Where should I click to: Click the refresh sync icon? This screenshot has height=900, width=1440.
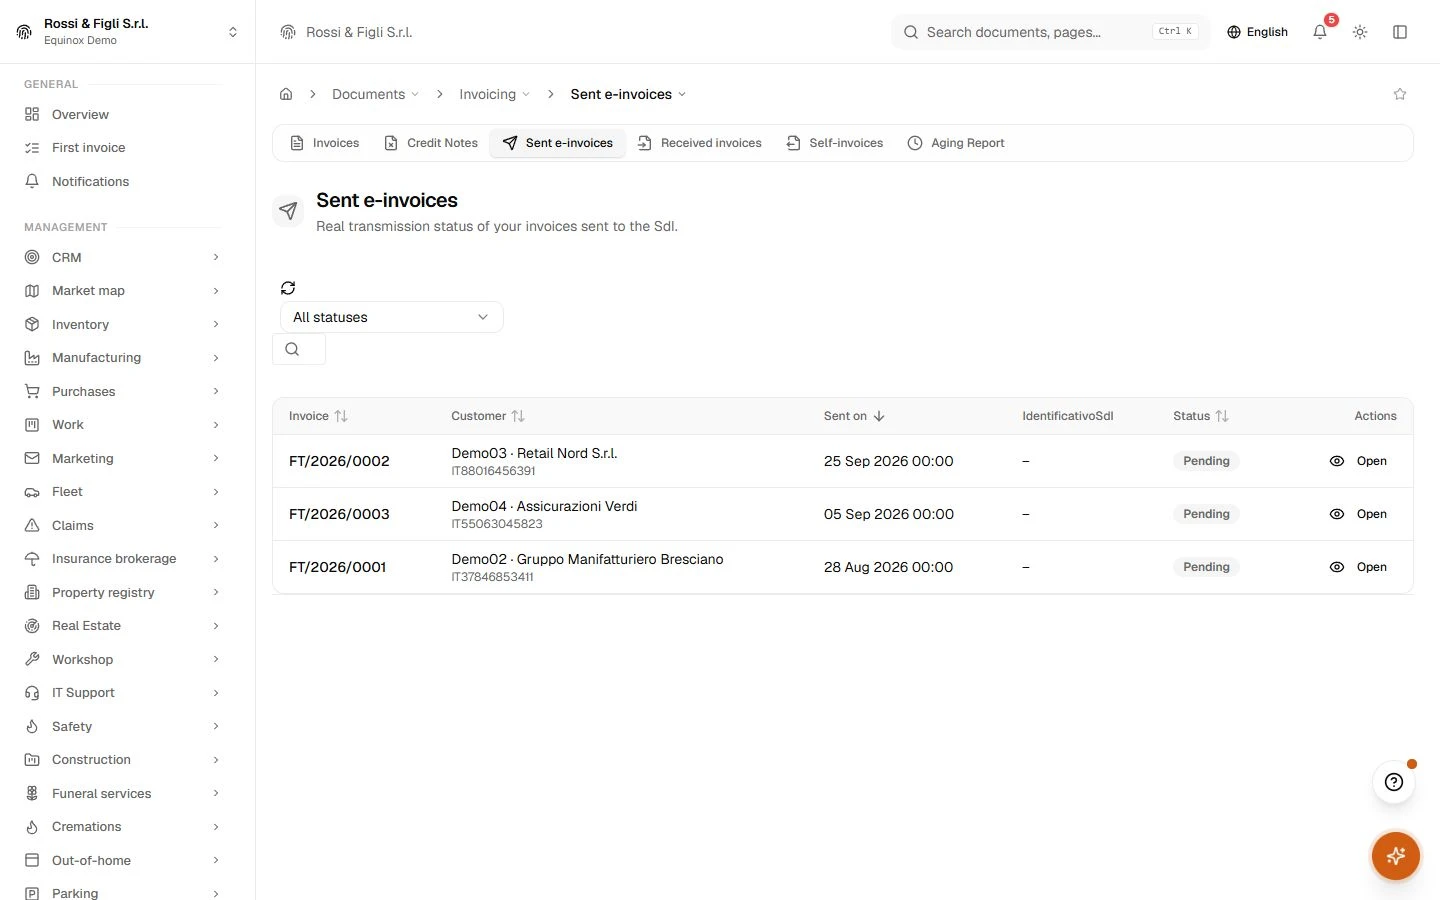[288, 288]
